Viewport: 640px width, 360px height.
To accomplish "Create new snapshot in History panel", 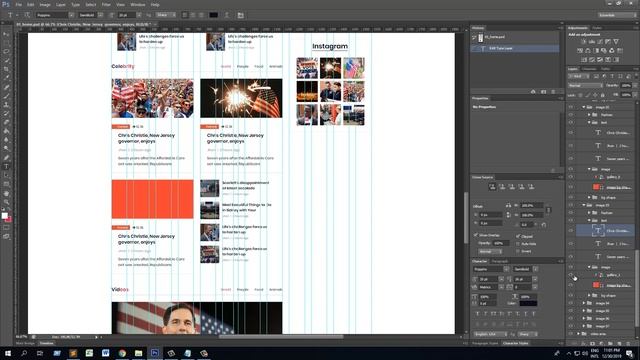I will tap(543, 92).
